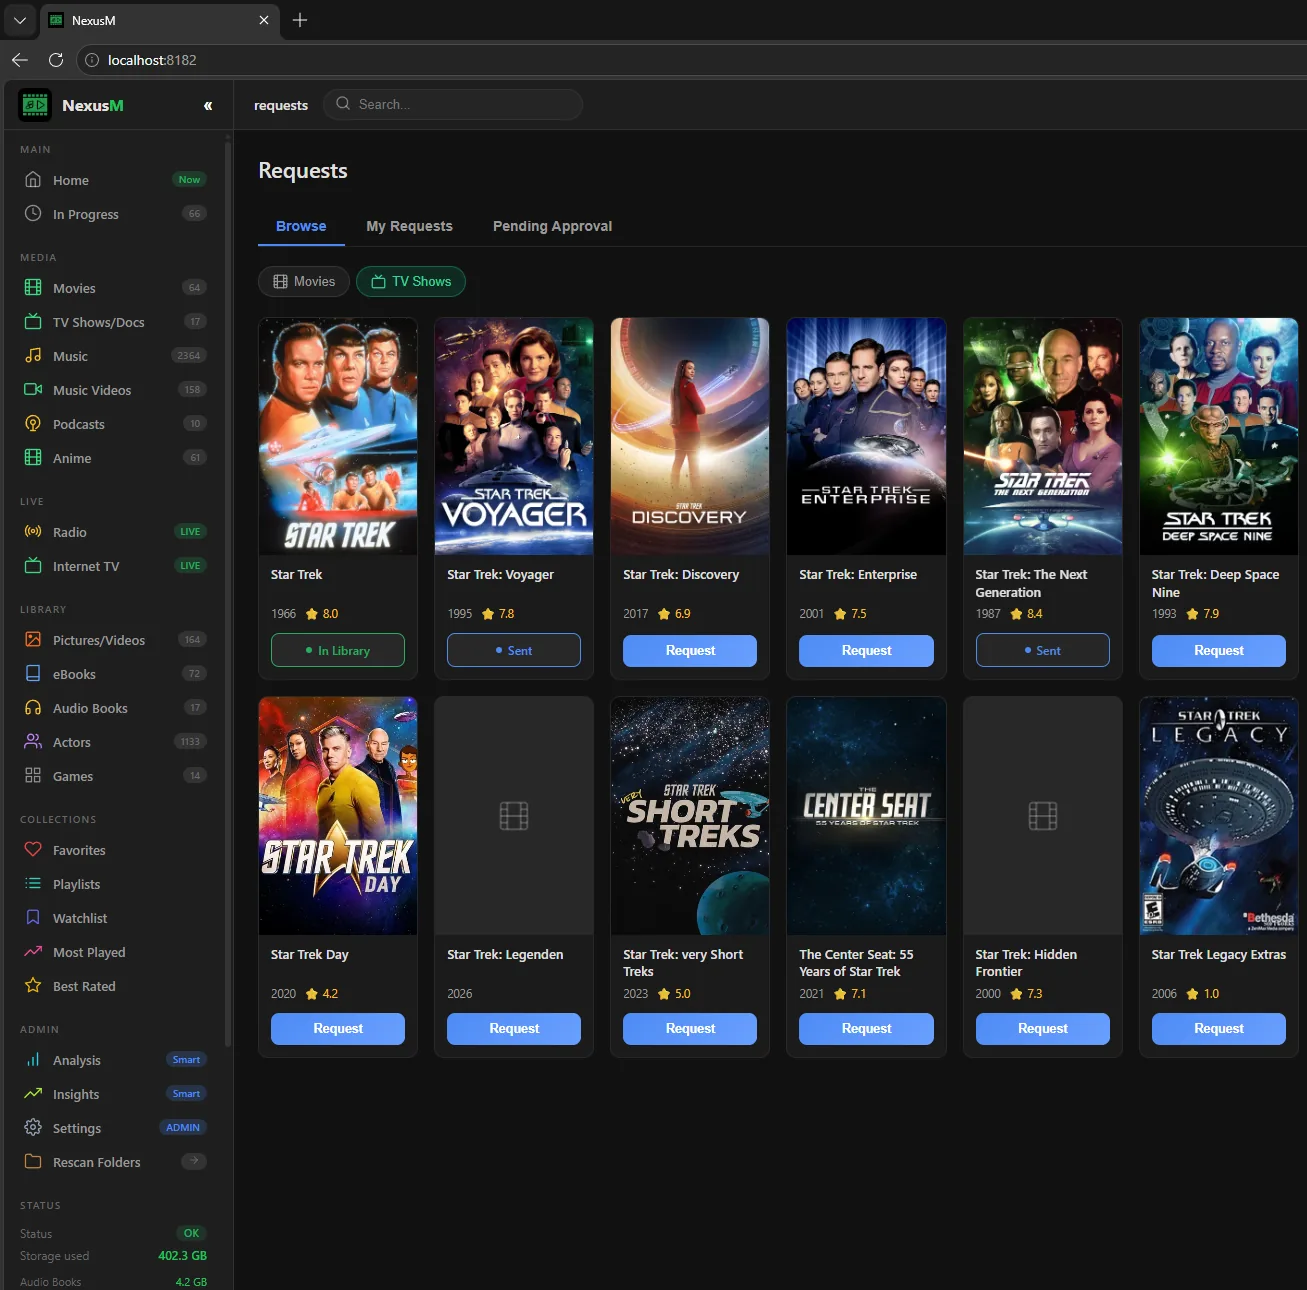
Task: Go back in the browser
Action: 19,60
